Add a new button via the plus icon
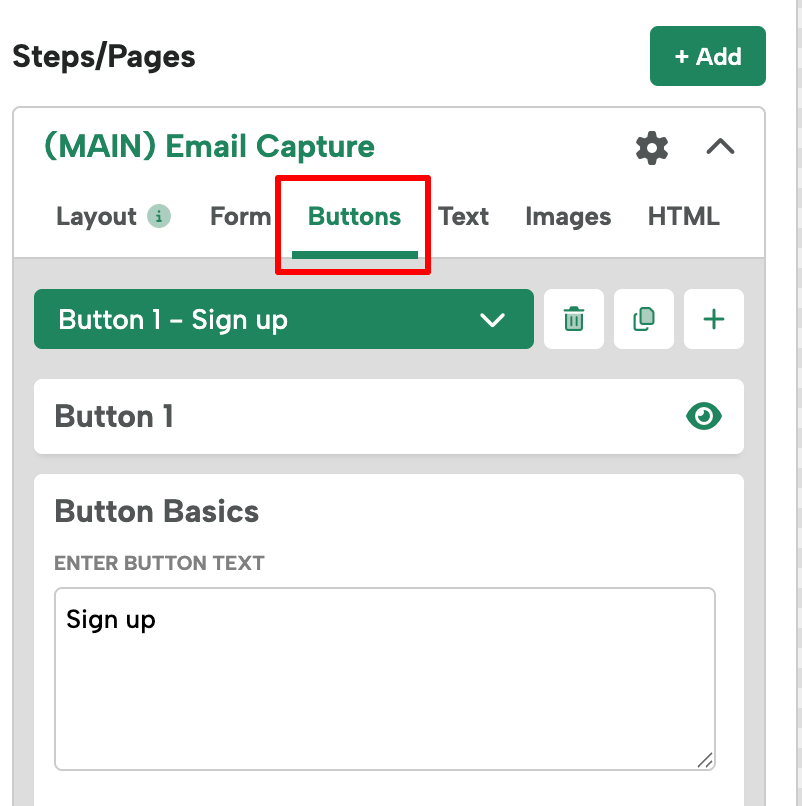802x806 pixels. pos(713,319)
